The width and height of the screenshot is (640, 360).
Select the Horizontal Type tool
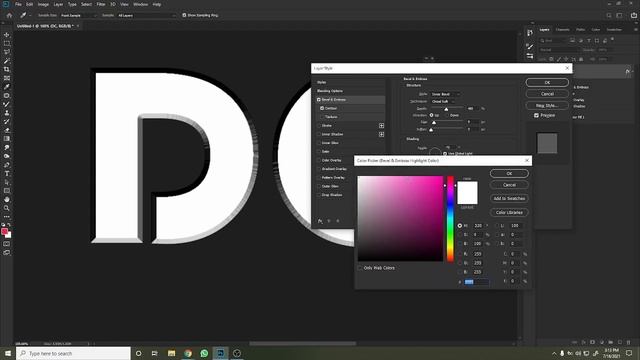pyautogui.click(x=7, y=173)
